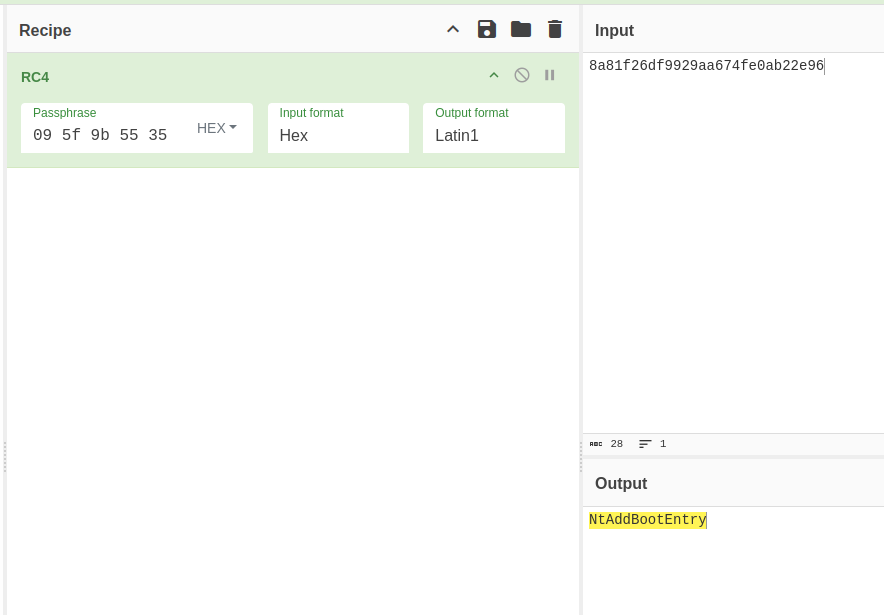Click the Input panel heading
Viewport: 884px width, 615px height.
coord(615,30)
